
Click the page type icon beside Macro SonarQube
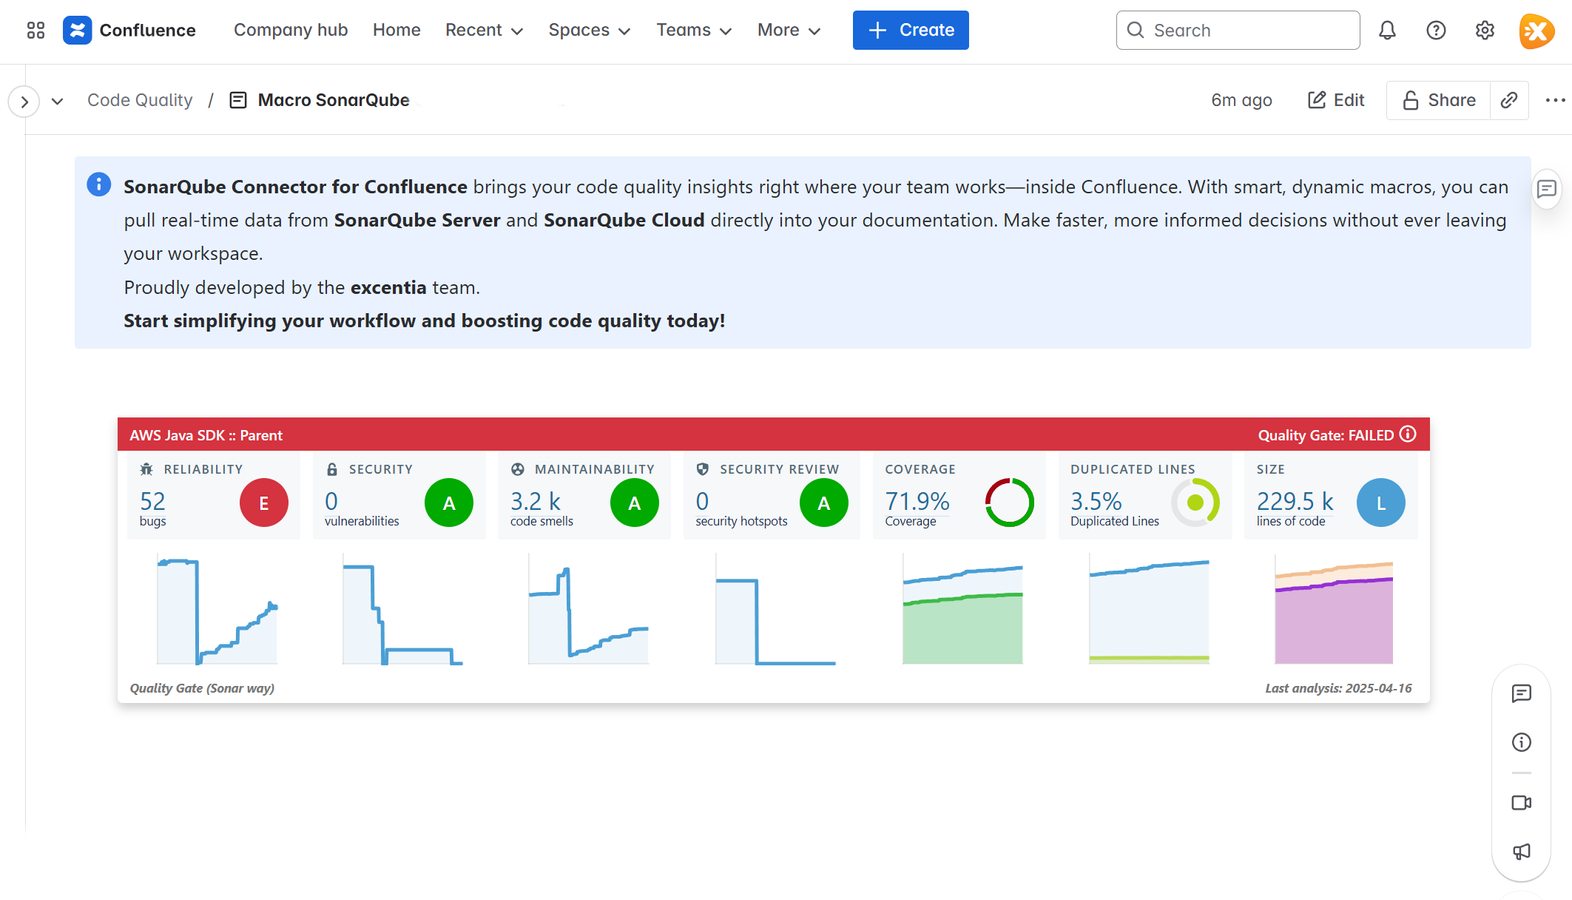(238, 100)
